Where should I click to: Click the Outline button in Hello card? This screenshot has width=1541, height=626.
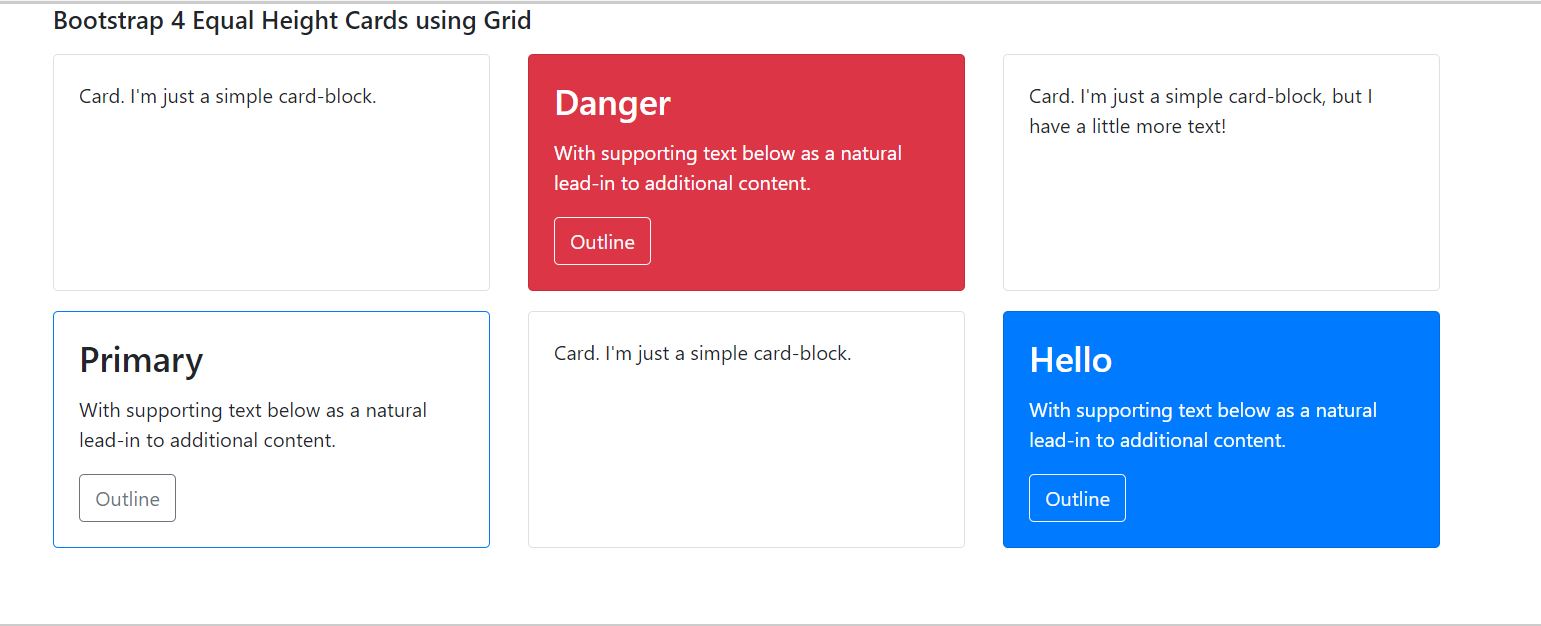[1077, 498]
